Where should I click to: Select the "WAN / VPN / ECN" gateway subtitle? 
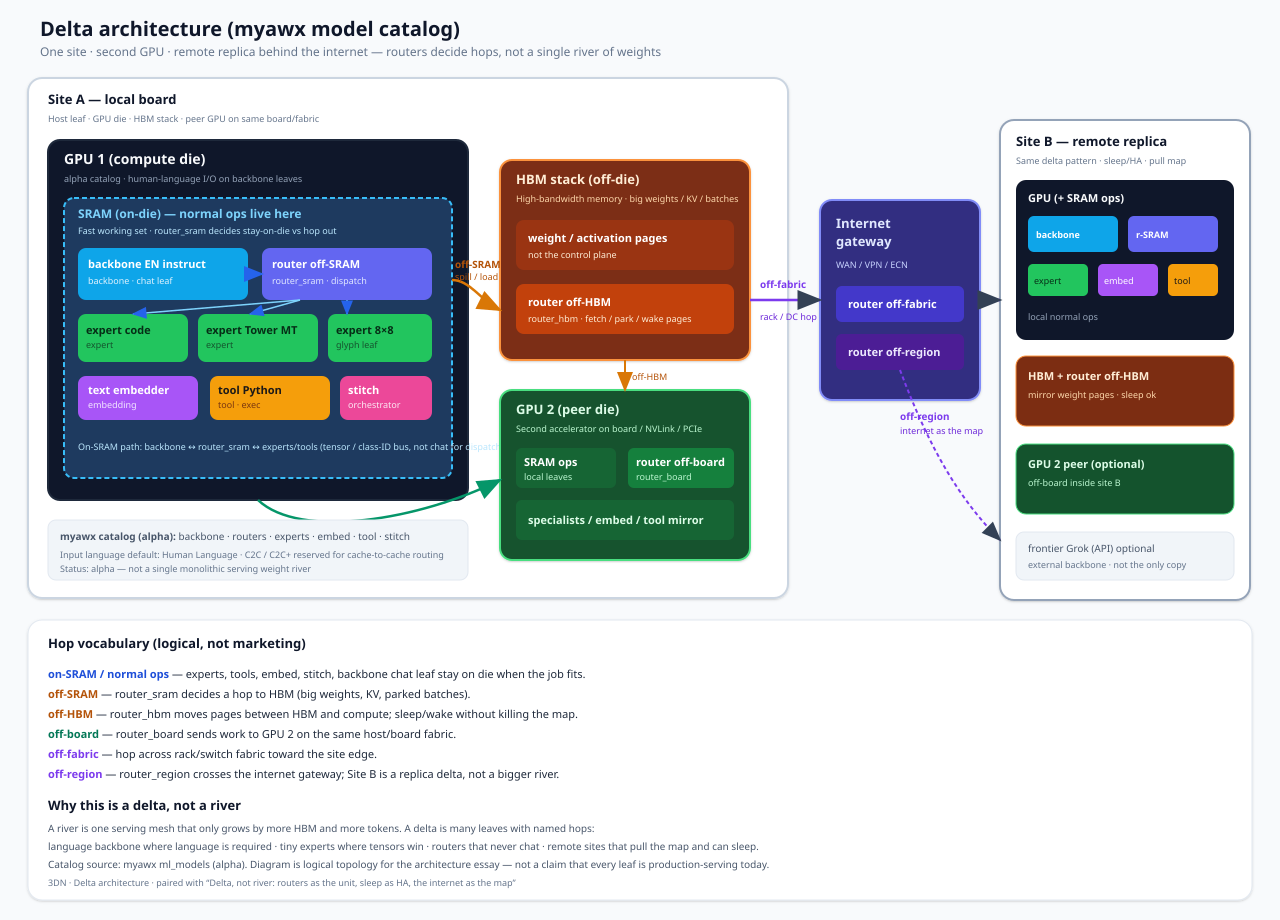pyautogui.click(x=872, y=265)
